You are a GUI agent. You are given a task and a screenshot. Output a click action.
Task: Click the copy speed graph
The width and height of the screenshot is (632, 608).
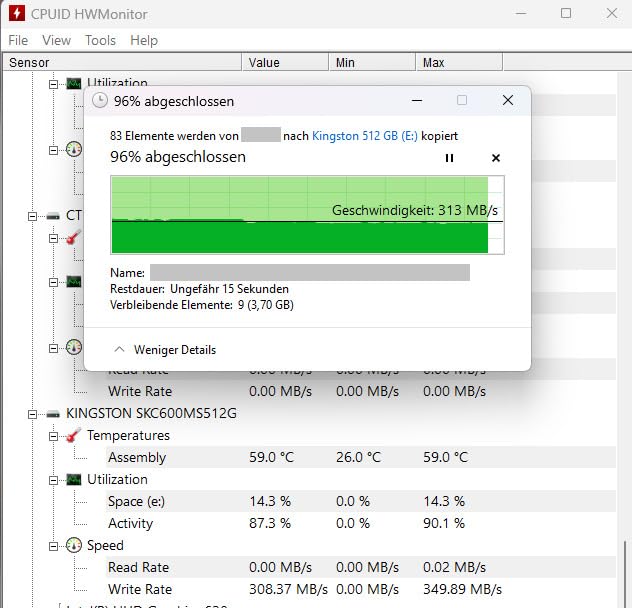[x=308, y=215]
